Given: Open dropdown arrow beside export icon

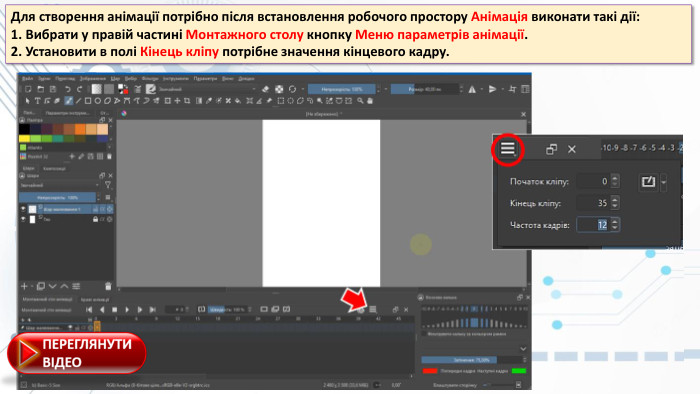Looking at the screenshot, I should pyautogui.click(x=663, y=182).
